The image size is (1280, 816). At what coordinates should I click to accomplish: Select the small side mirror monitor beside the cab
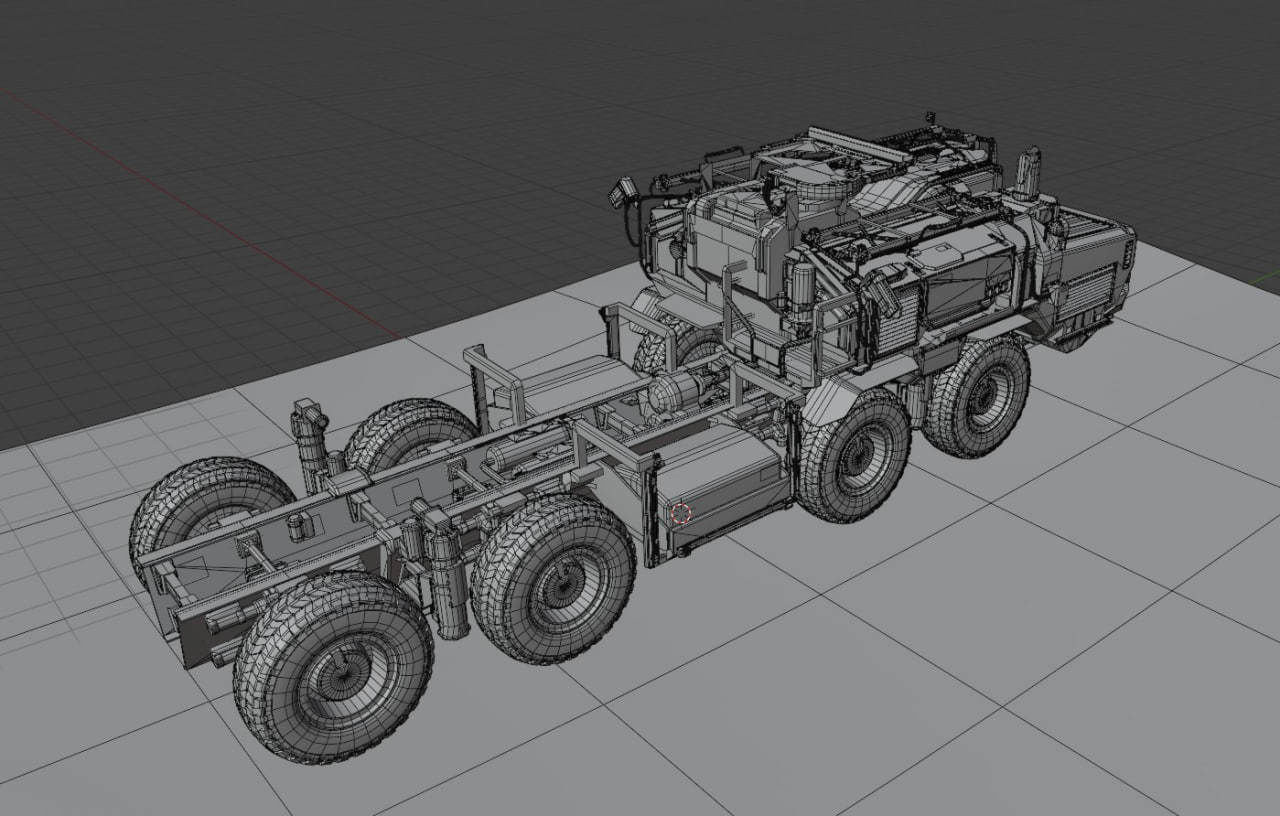pos(625,191)
